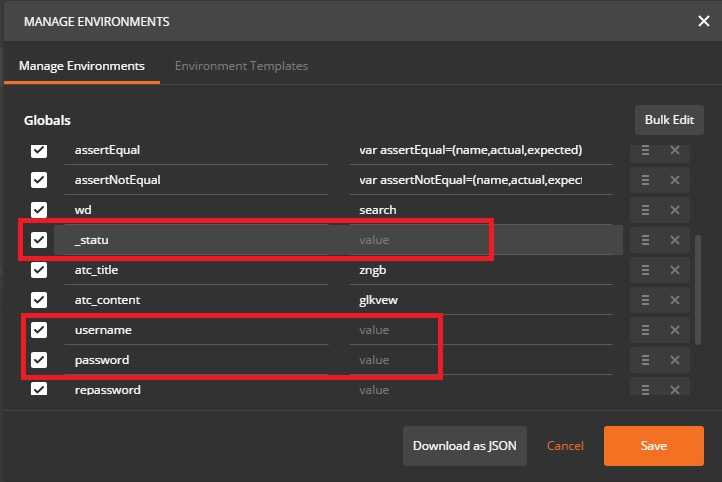
Task: Remove the wd variable using X icon
Action: pyautogui.click(x=674, y=210)
